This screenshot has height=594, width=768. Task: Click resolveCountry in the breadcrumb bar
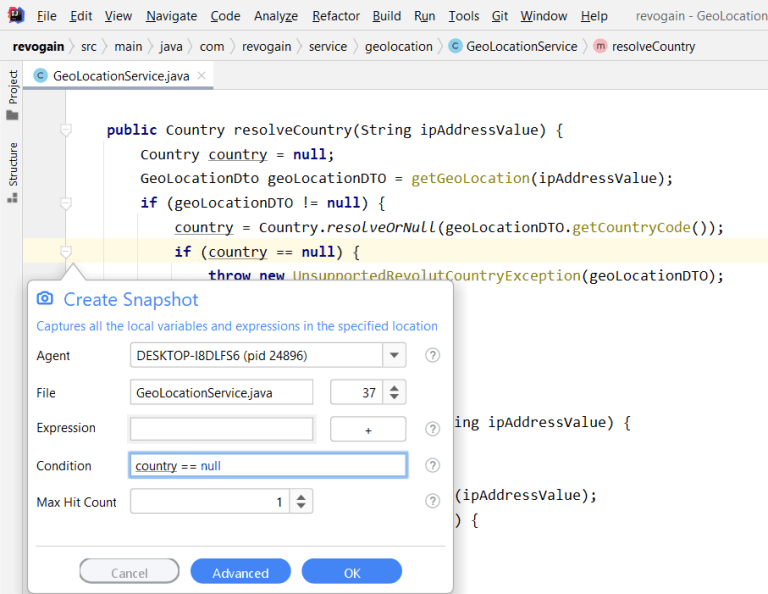[652, 46]
